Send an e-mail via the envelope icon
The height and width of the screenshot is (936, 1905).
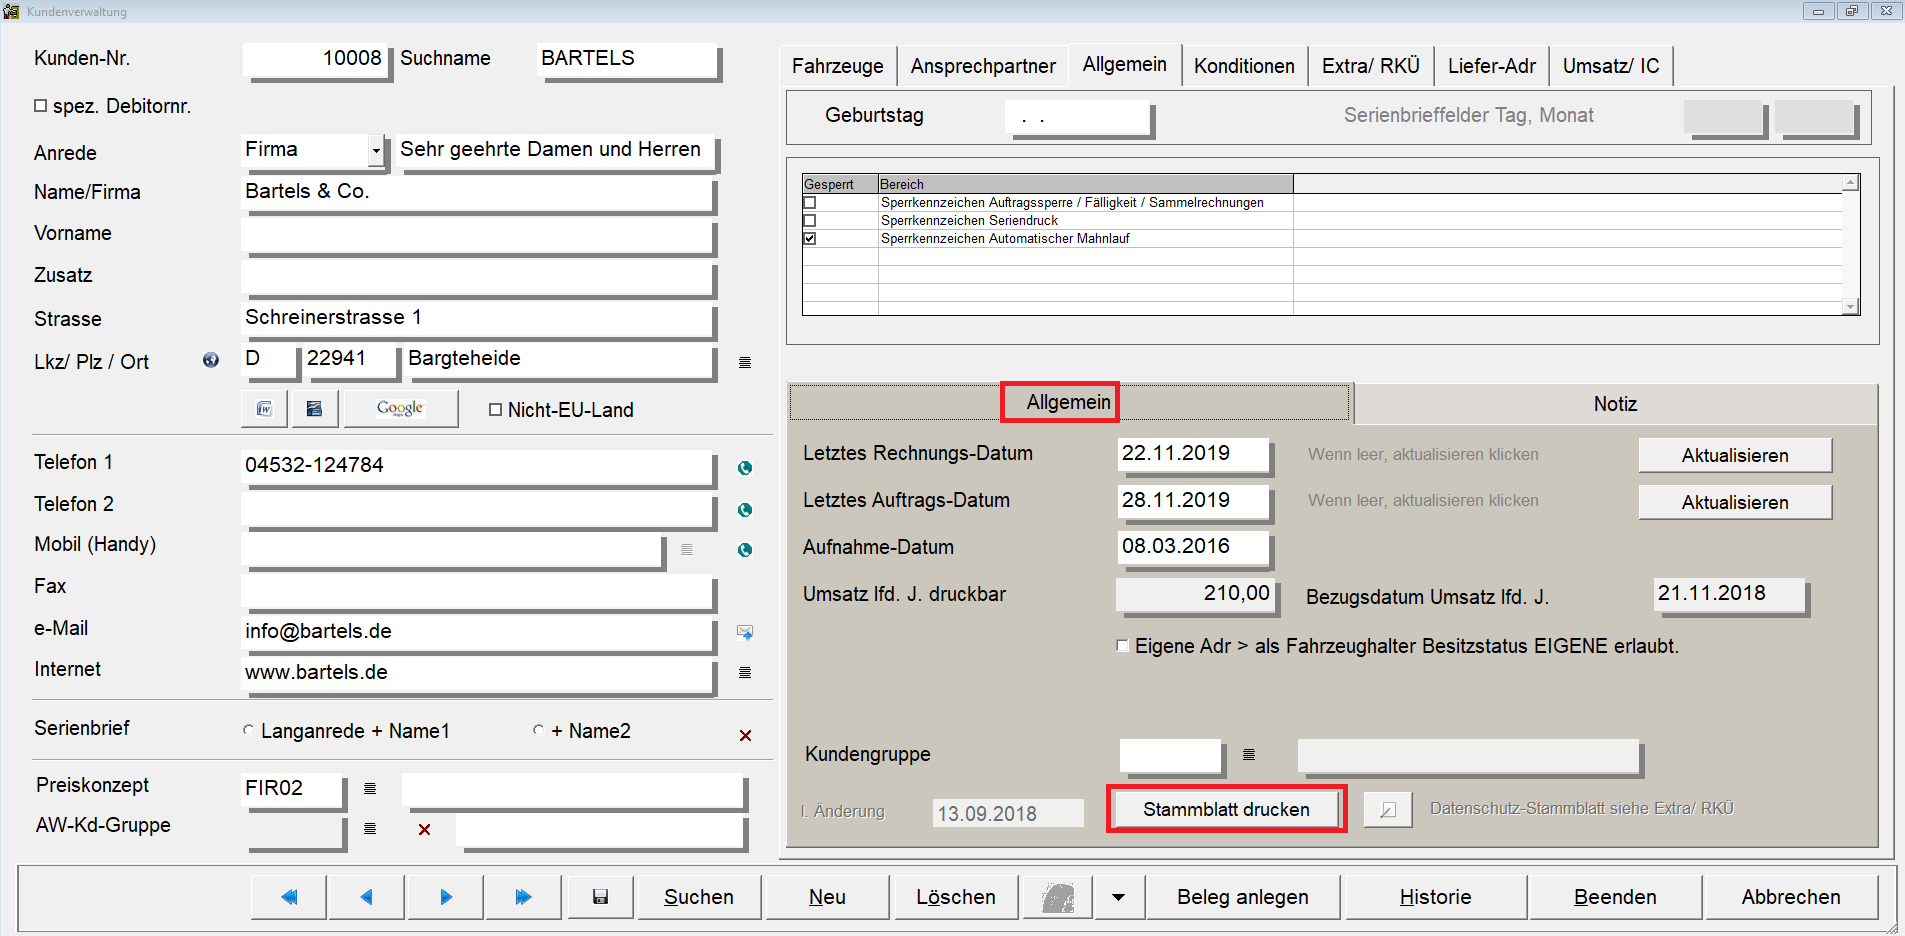pos(745,632)
